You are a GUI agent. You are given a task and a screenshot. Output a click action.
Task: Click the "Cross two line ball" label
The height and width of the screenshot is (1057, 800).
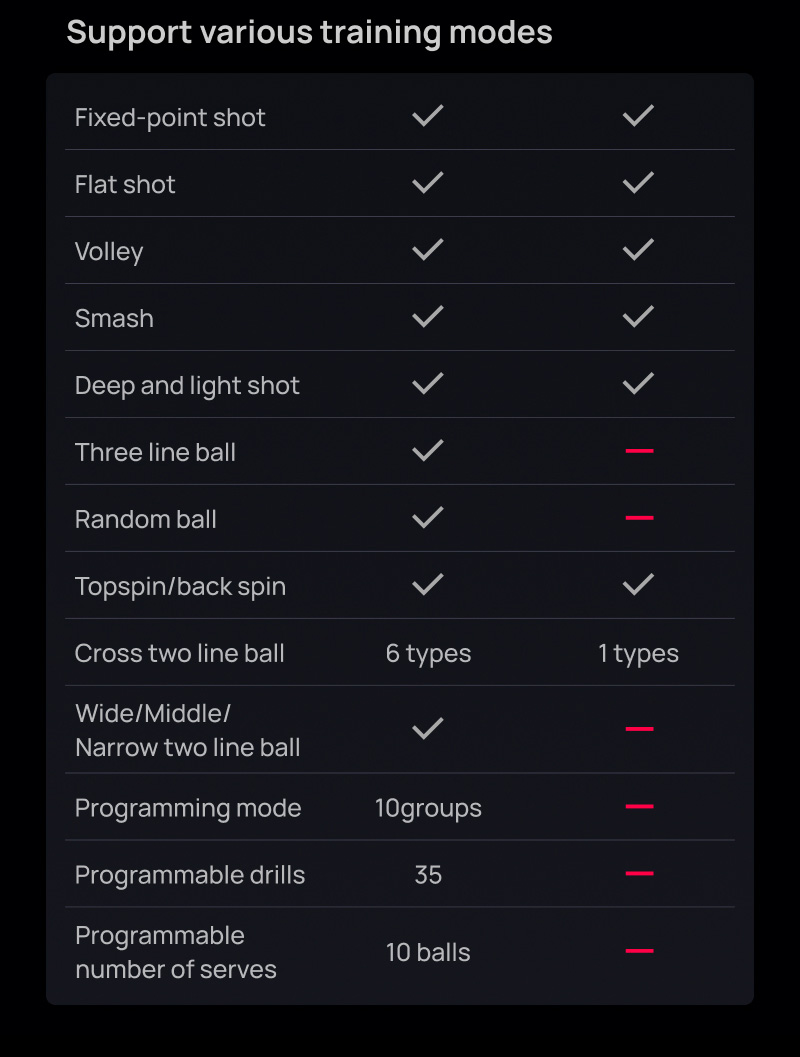click(x=180, y=653)
